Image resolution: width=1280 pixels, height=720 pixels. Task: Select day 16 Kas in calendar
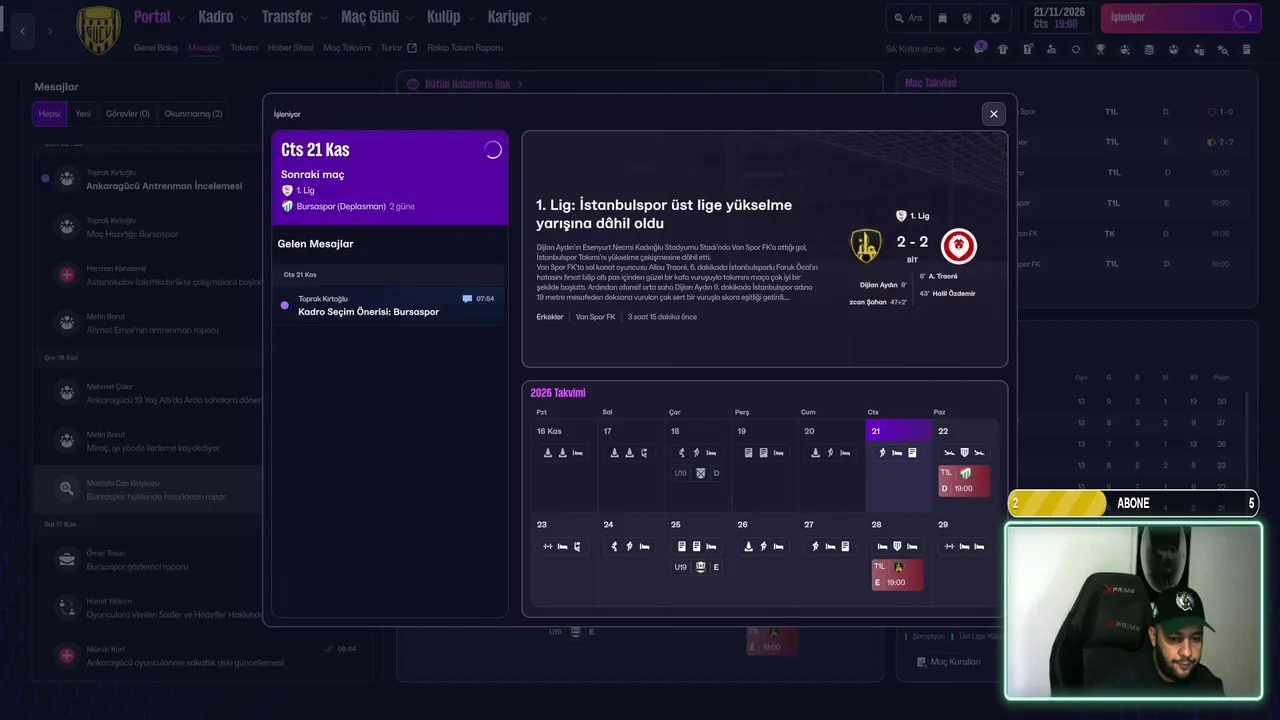tap(564, 465)
